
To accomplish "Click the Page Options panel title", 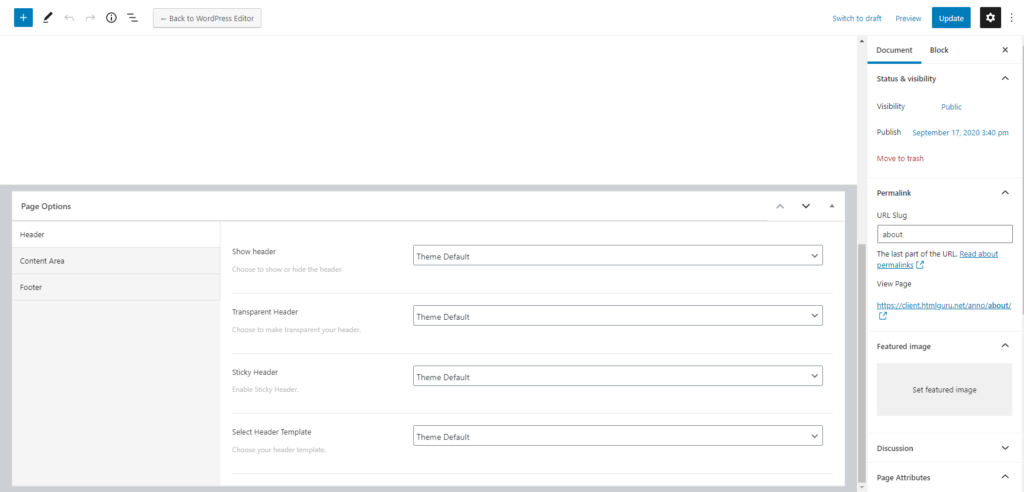I will pos(46,206).
